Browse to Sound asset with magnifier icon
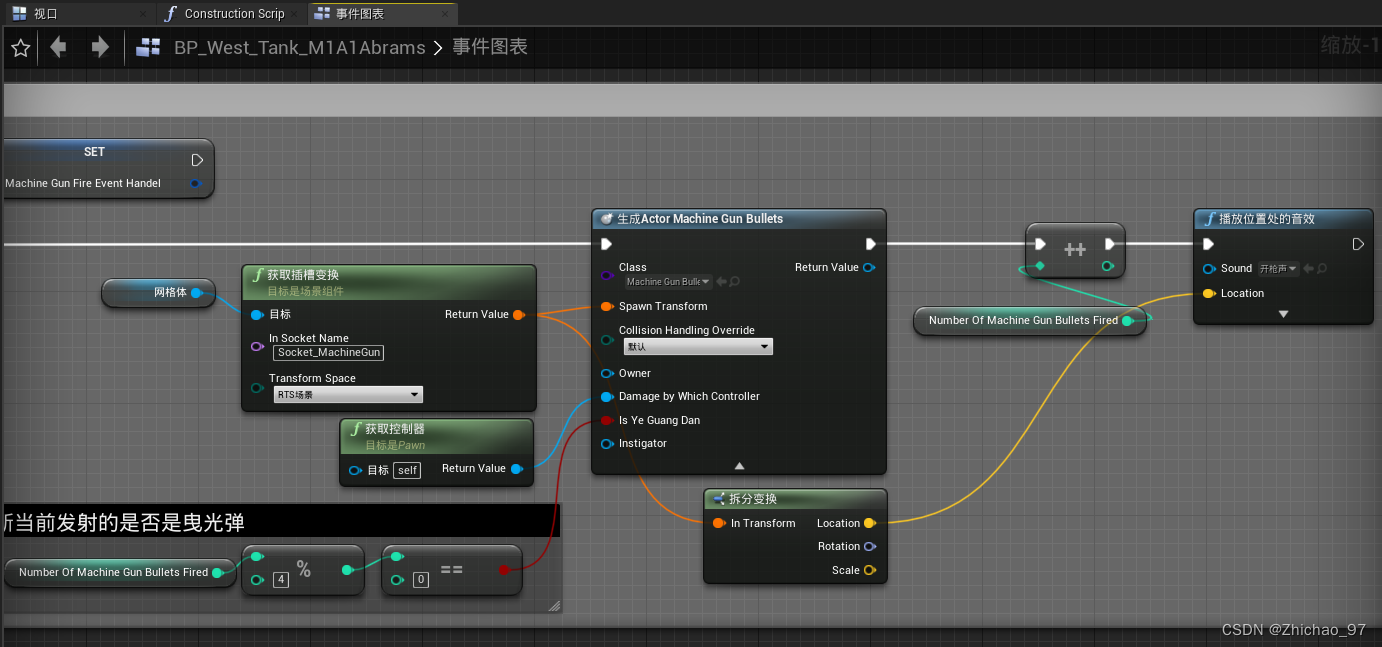Screen dimensions: 1382x647 tap(1321, 269)
